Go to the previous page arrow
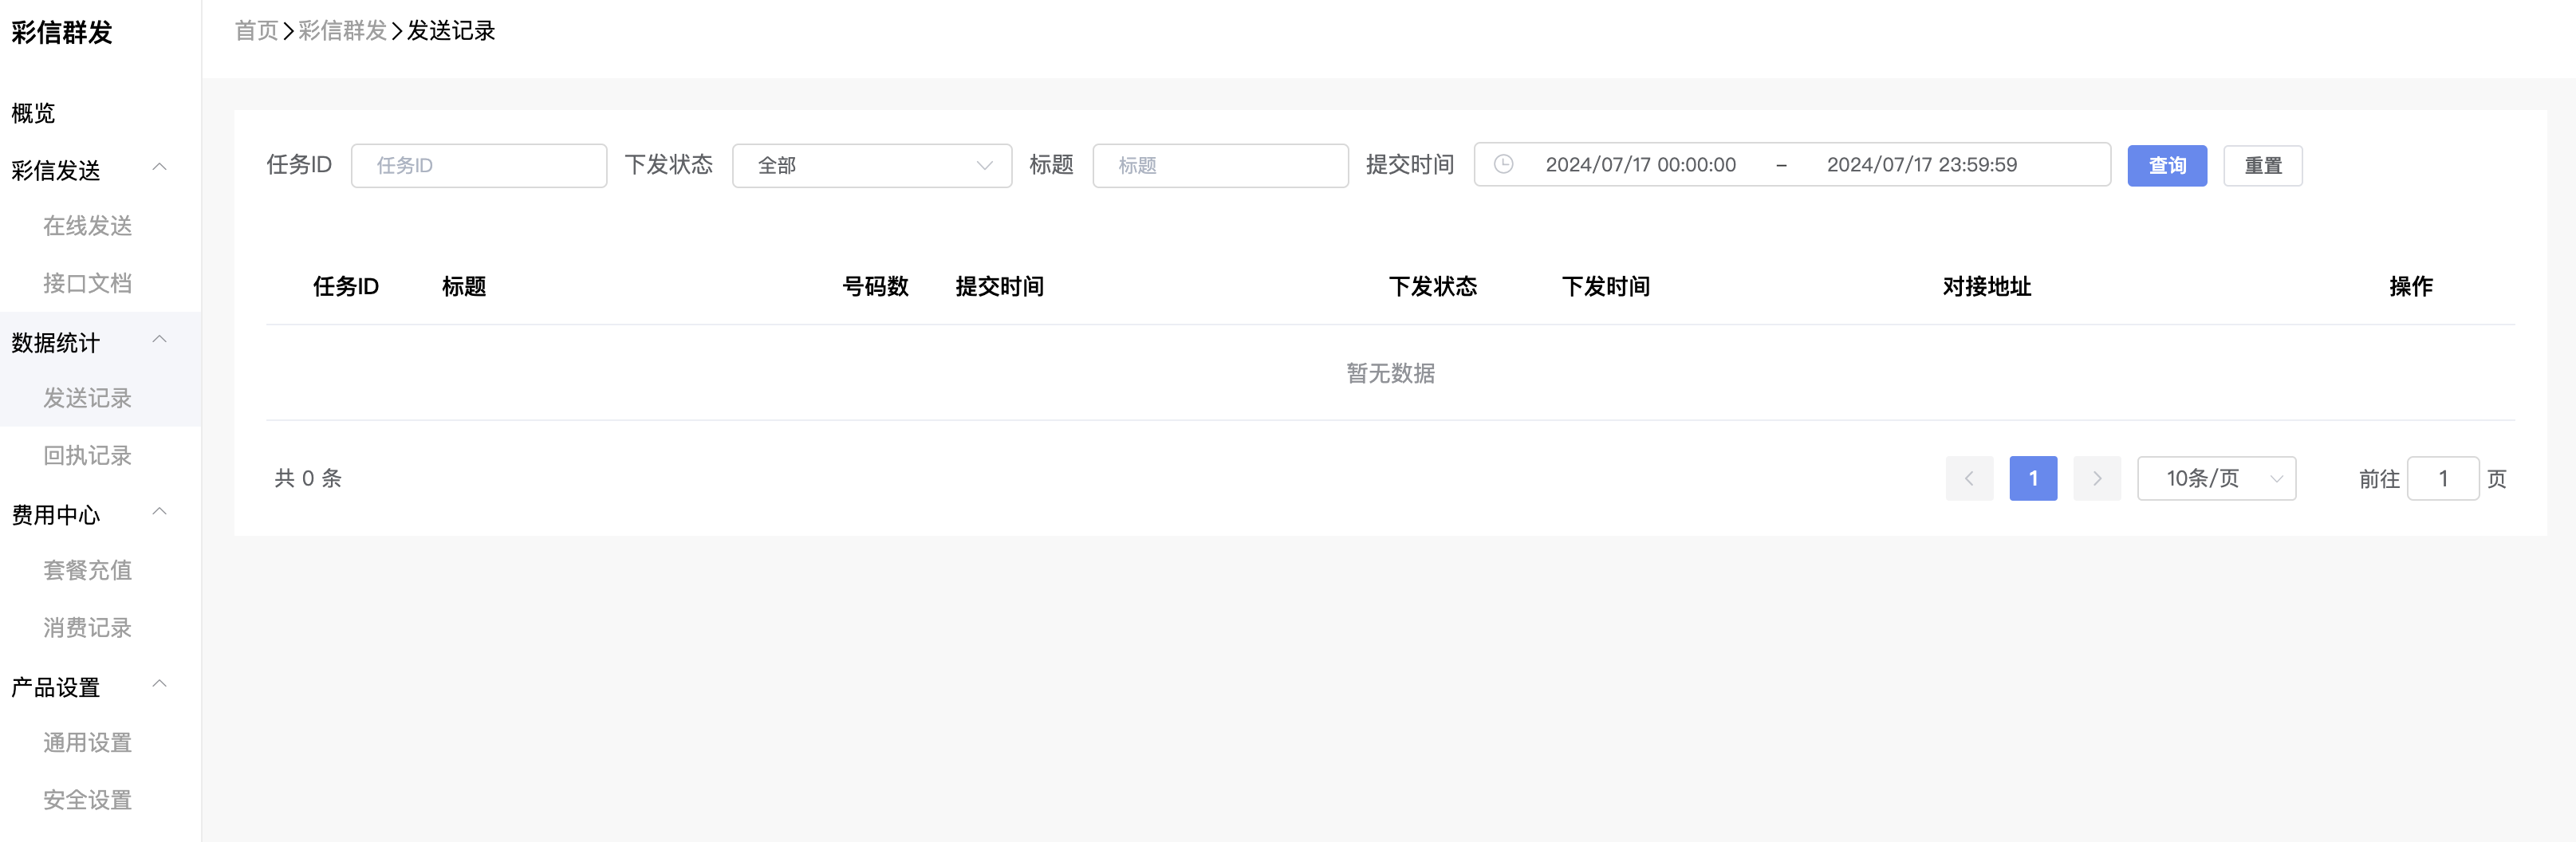 [x=1969, y=478]
